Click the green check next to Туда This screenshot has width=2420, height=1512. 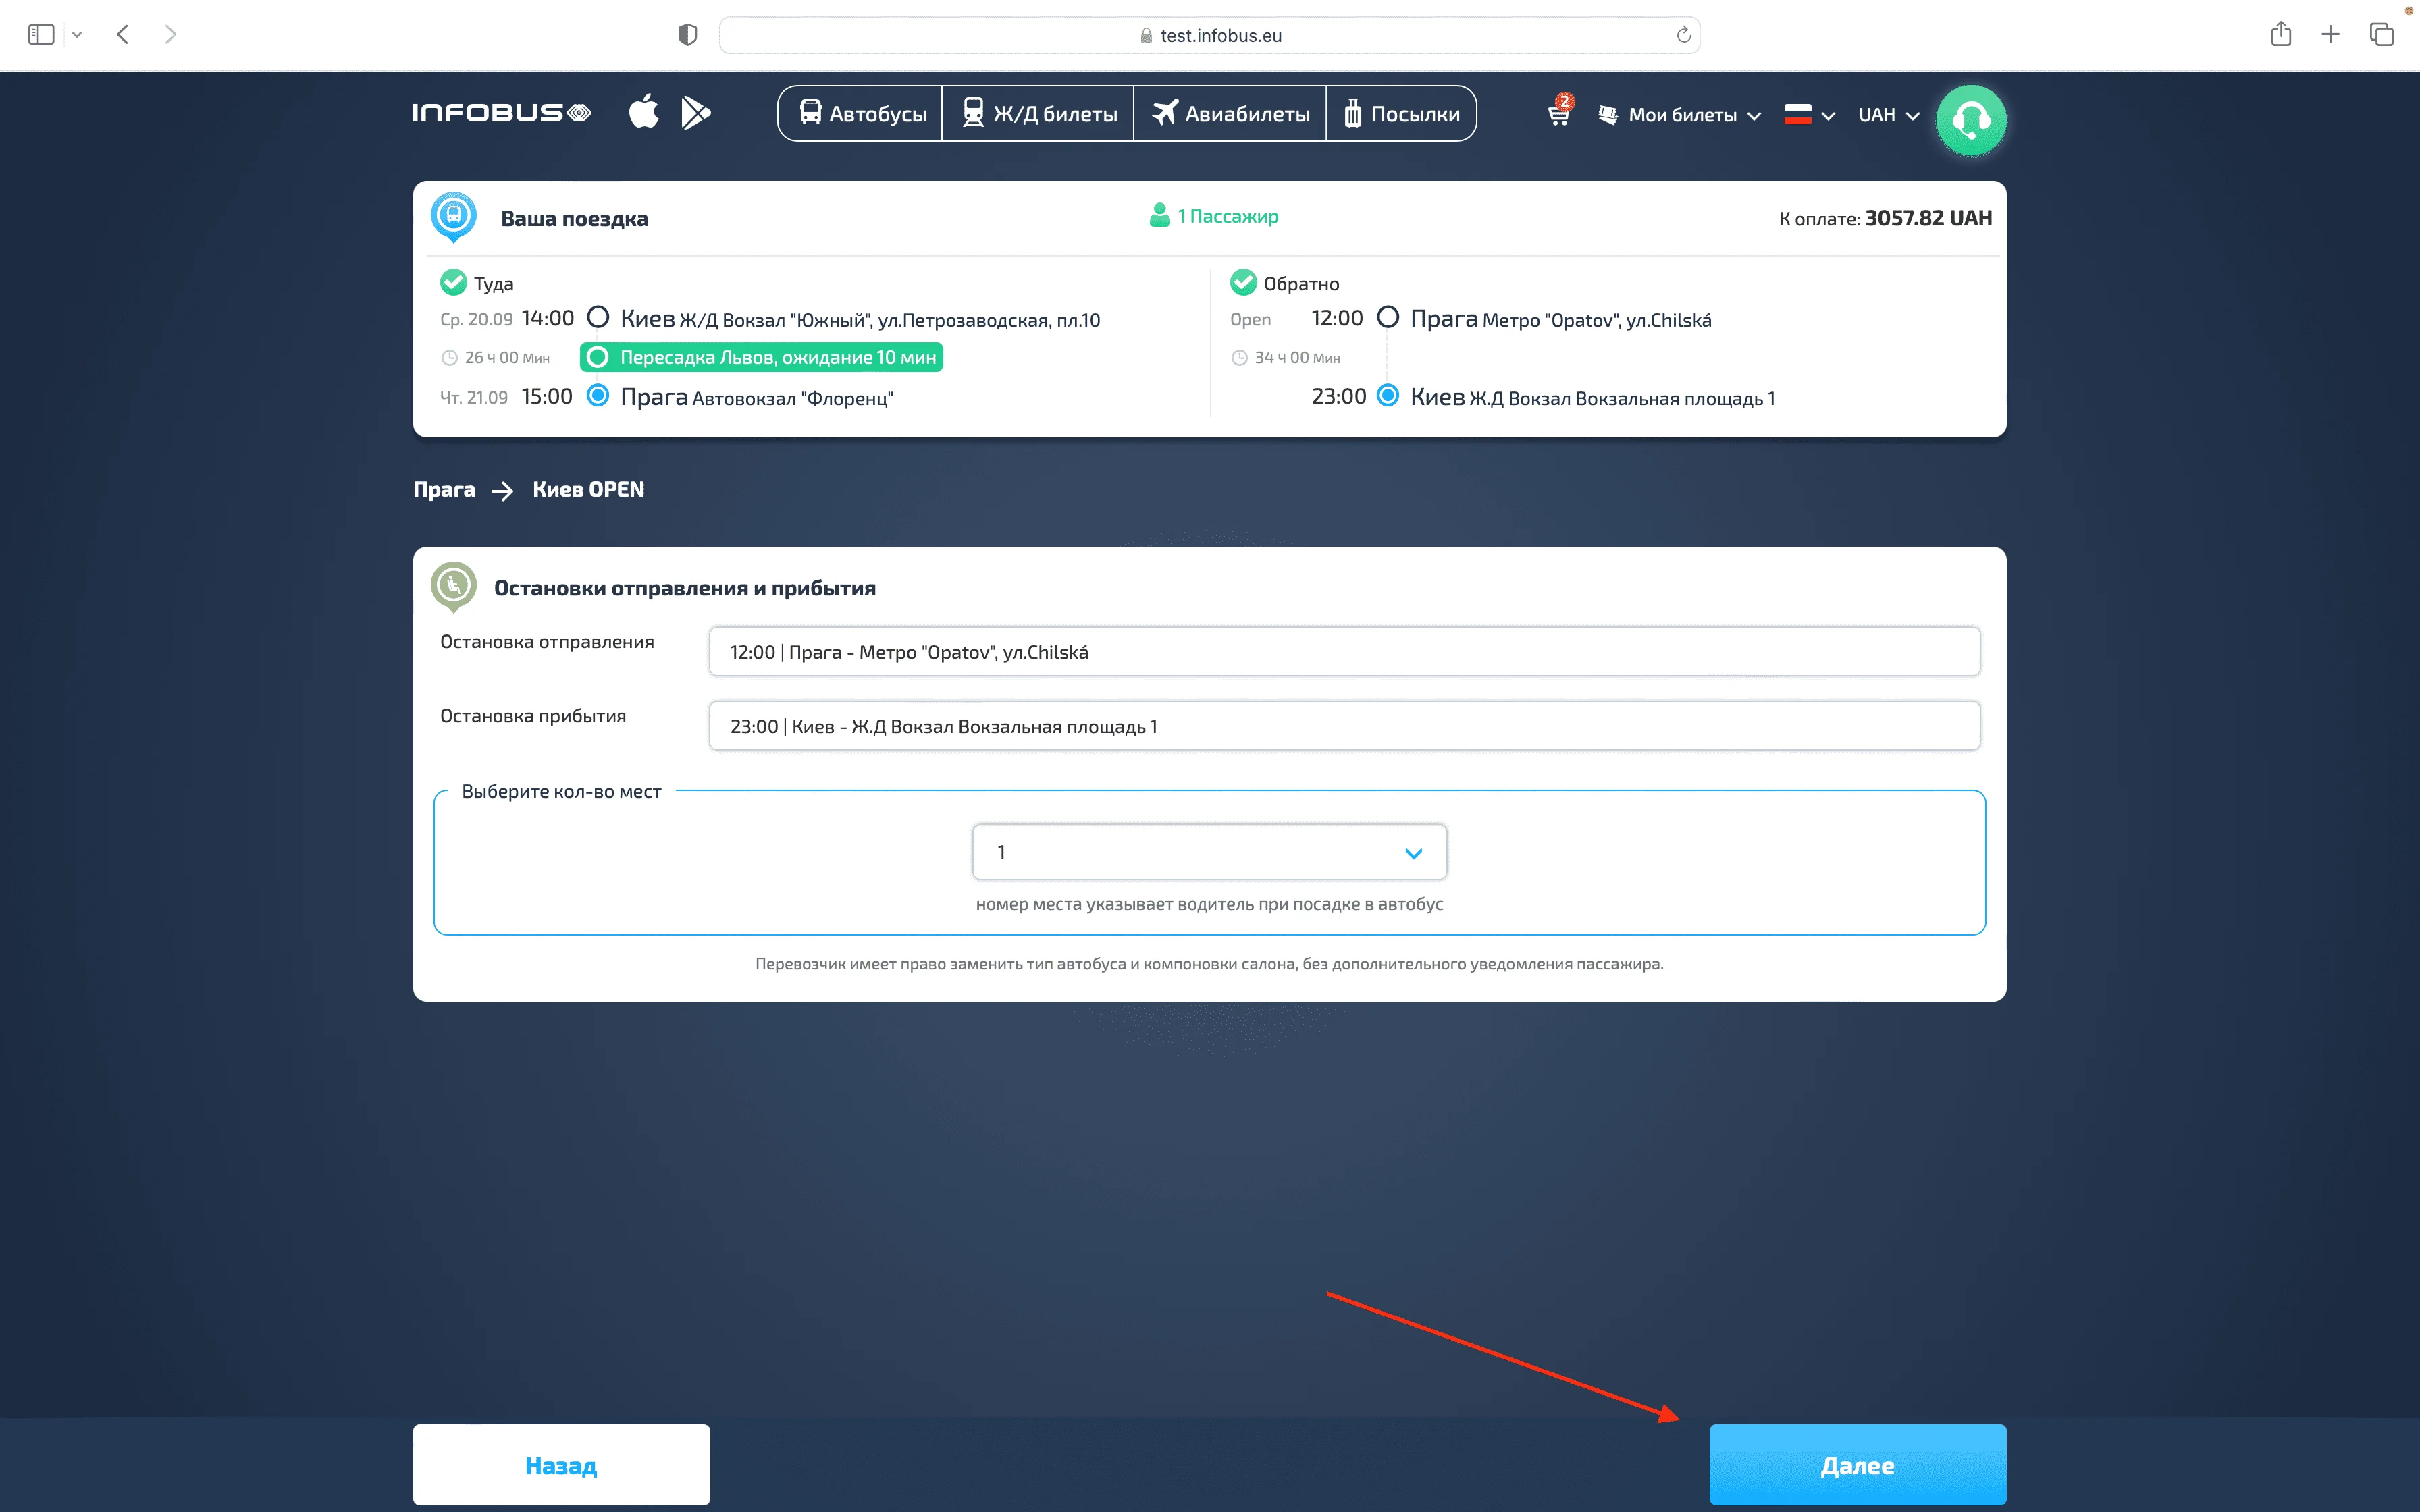point(453,283)
